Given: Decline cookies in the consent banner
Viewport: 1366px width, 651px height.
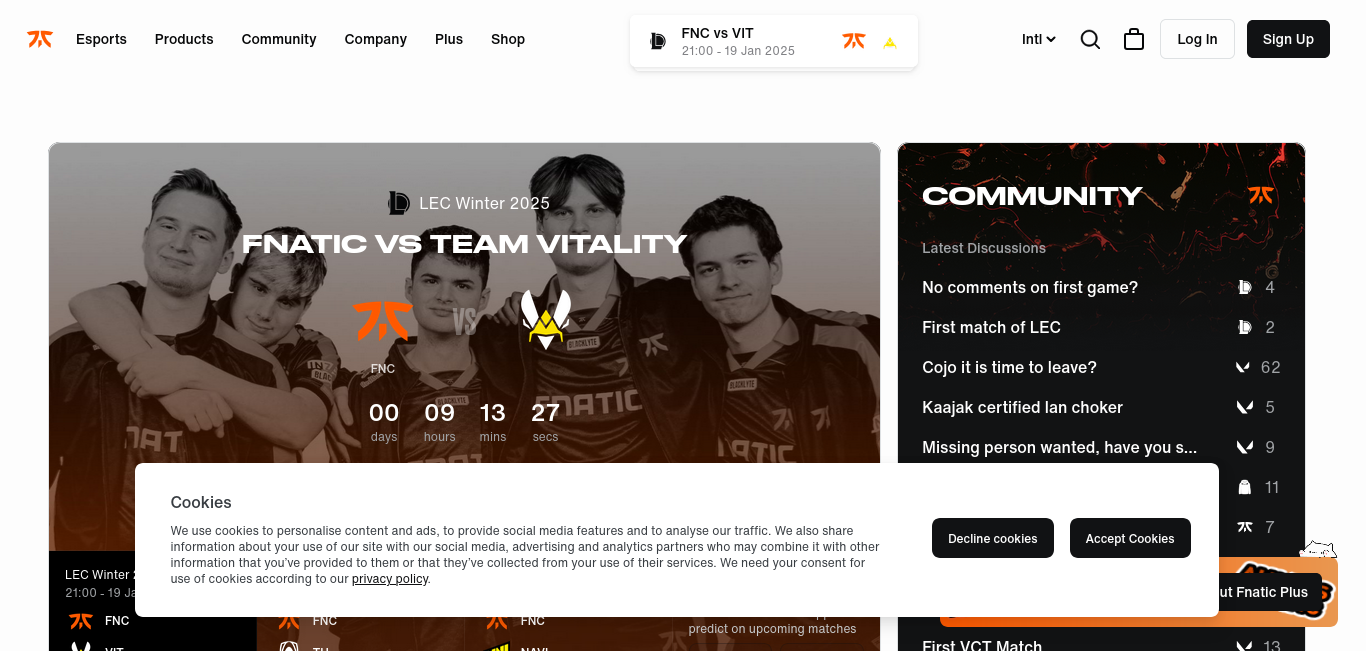Looking at the screenshot, I should click(x=993, y=538).
